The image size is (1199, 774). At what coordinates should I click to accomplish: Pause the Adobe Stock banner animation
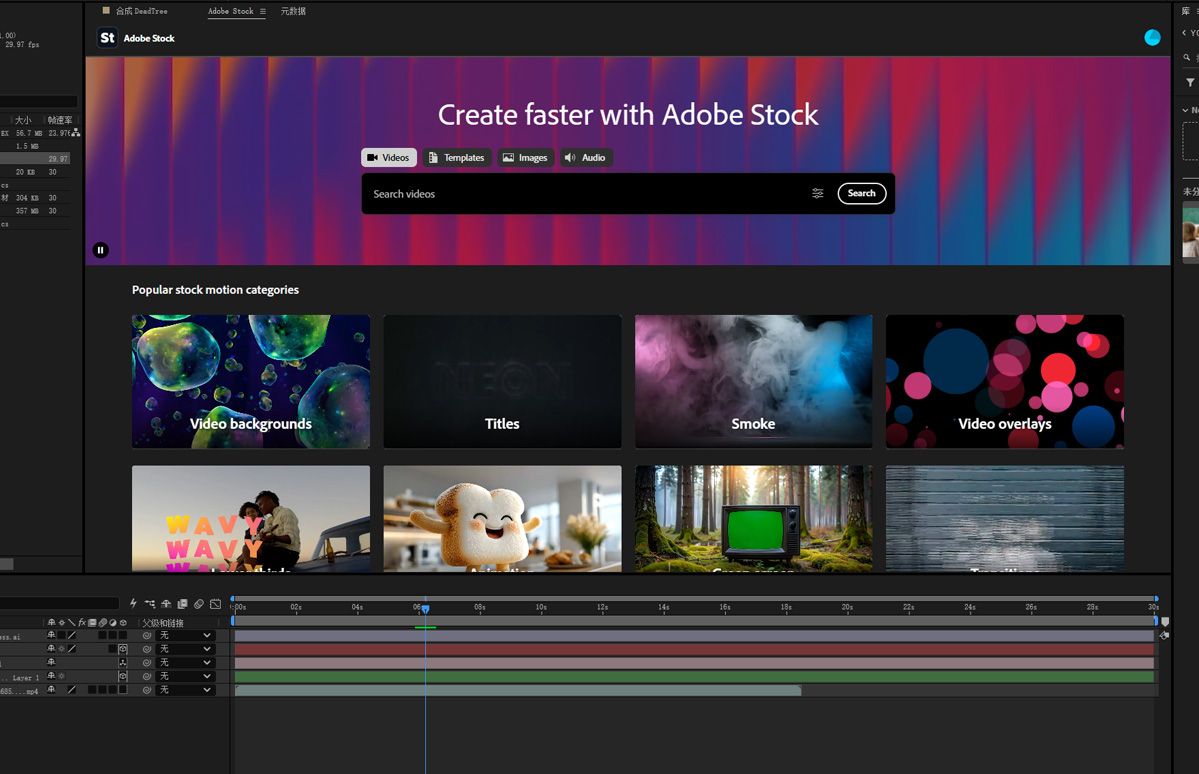coord(100,250)
